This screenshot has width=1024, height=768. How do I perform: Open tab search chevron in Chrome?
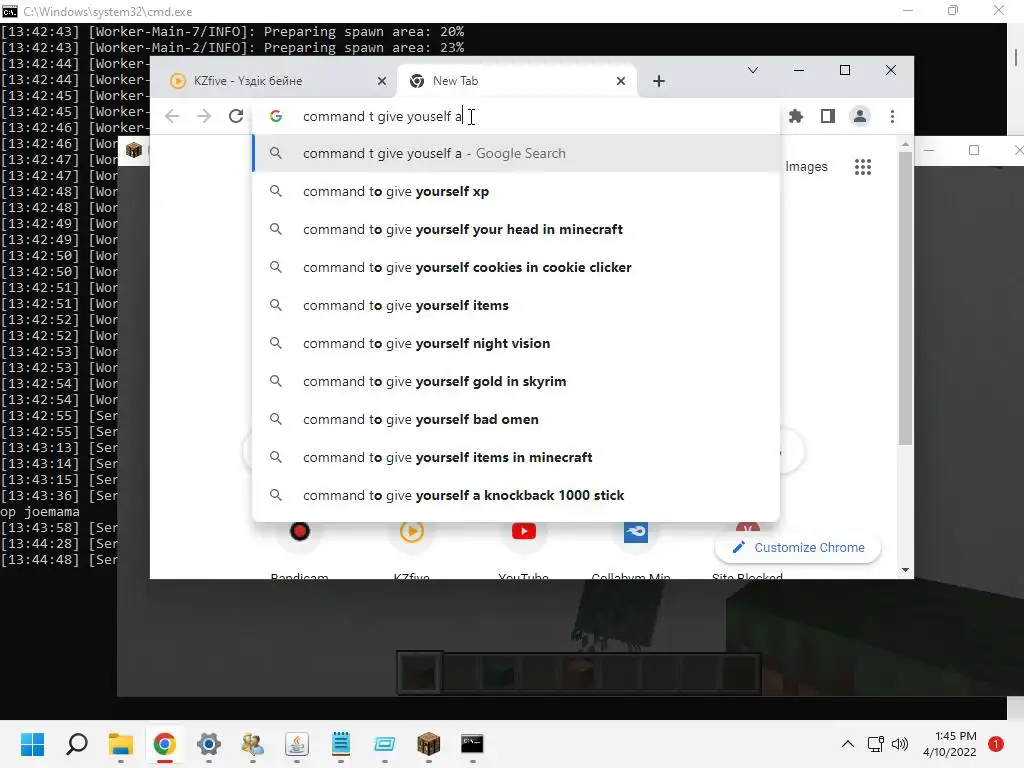coord(752,70)
